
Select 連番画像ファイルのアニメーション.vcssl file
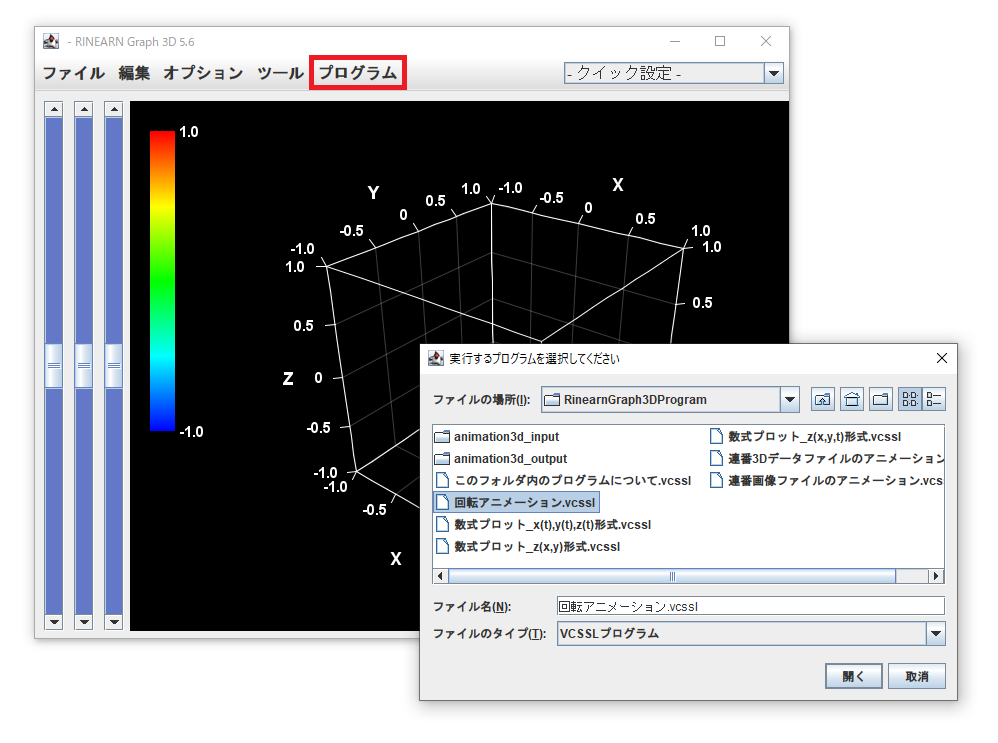pyautogui.click(x=826, y=481)
